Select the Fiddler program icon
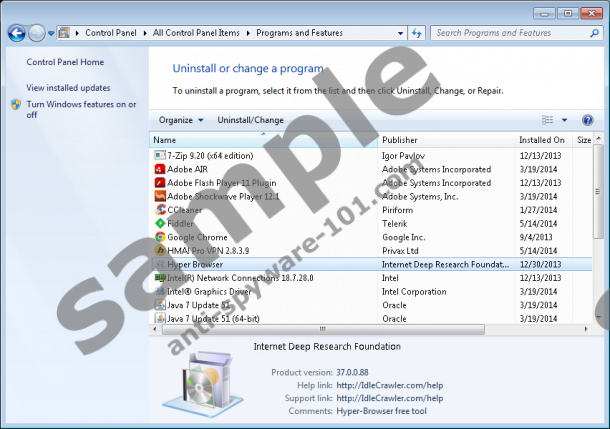The height and width of the screenshot is (429, 610). pyautogui.click(x=160, y=224)
